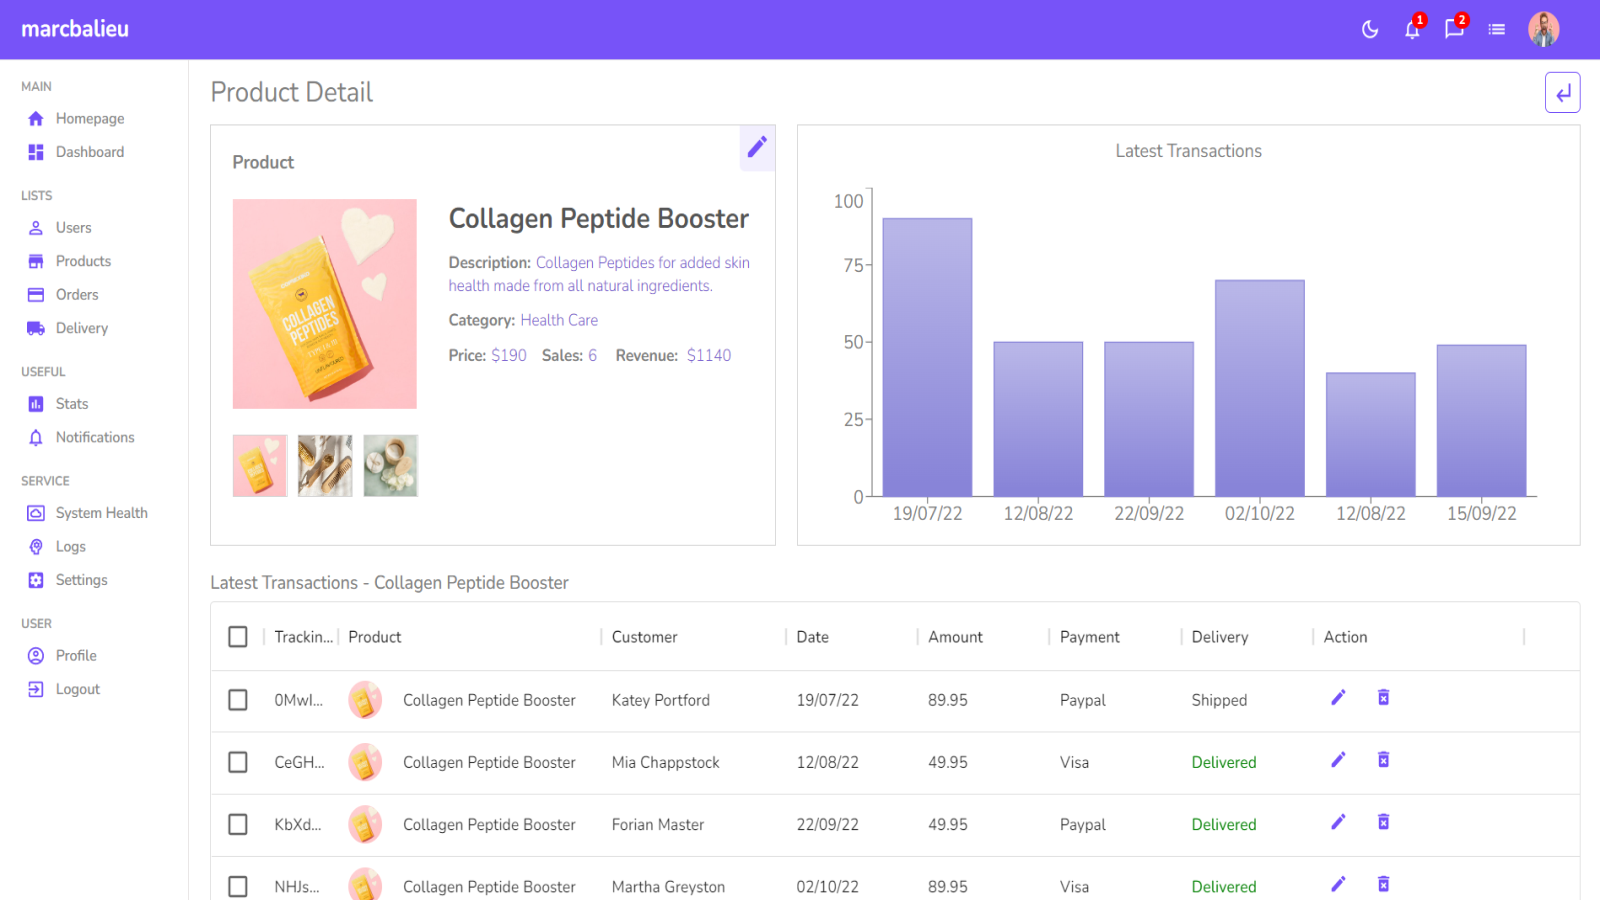This screenshot has width=1600, height=900.
Task: Click the purple pencil to edit product
Action: tap(757, 147)
